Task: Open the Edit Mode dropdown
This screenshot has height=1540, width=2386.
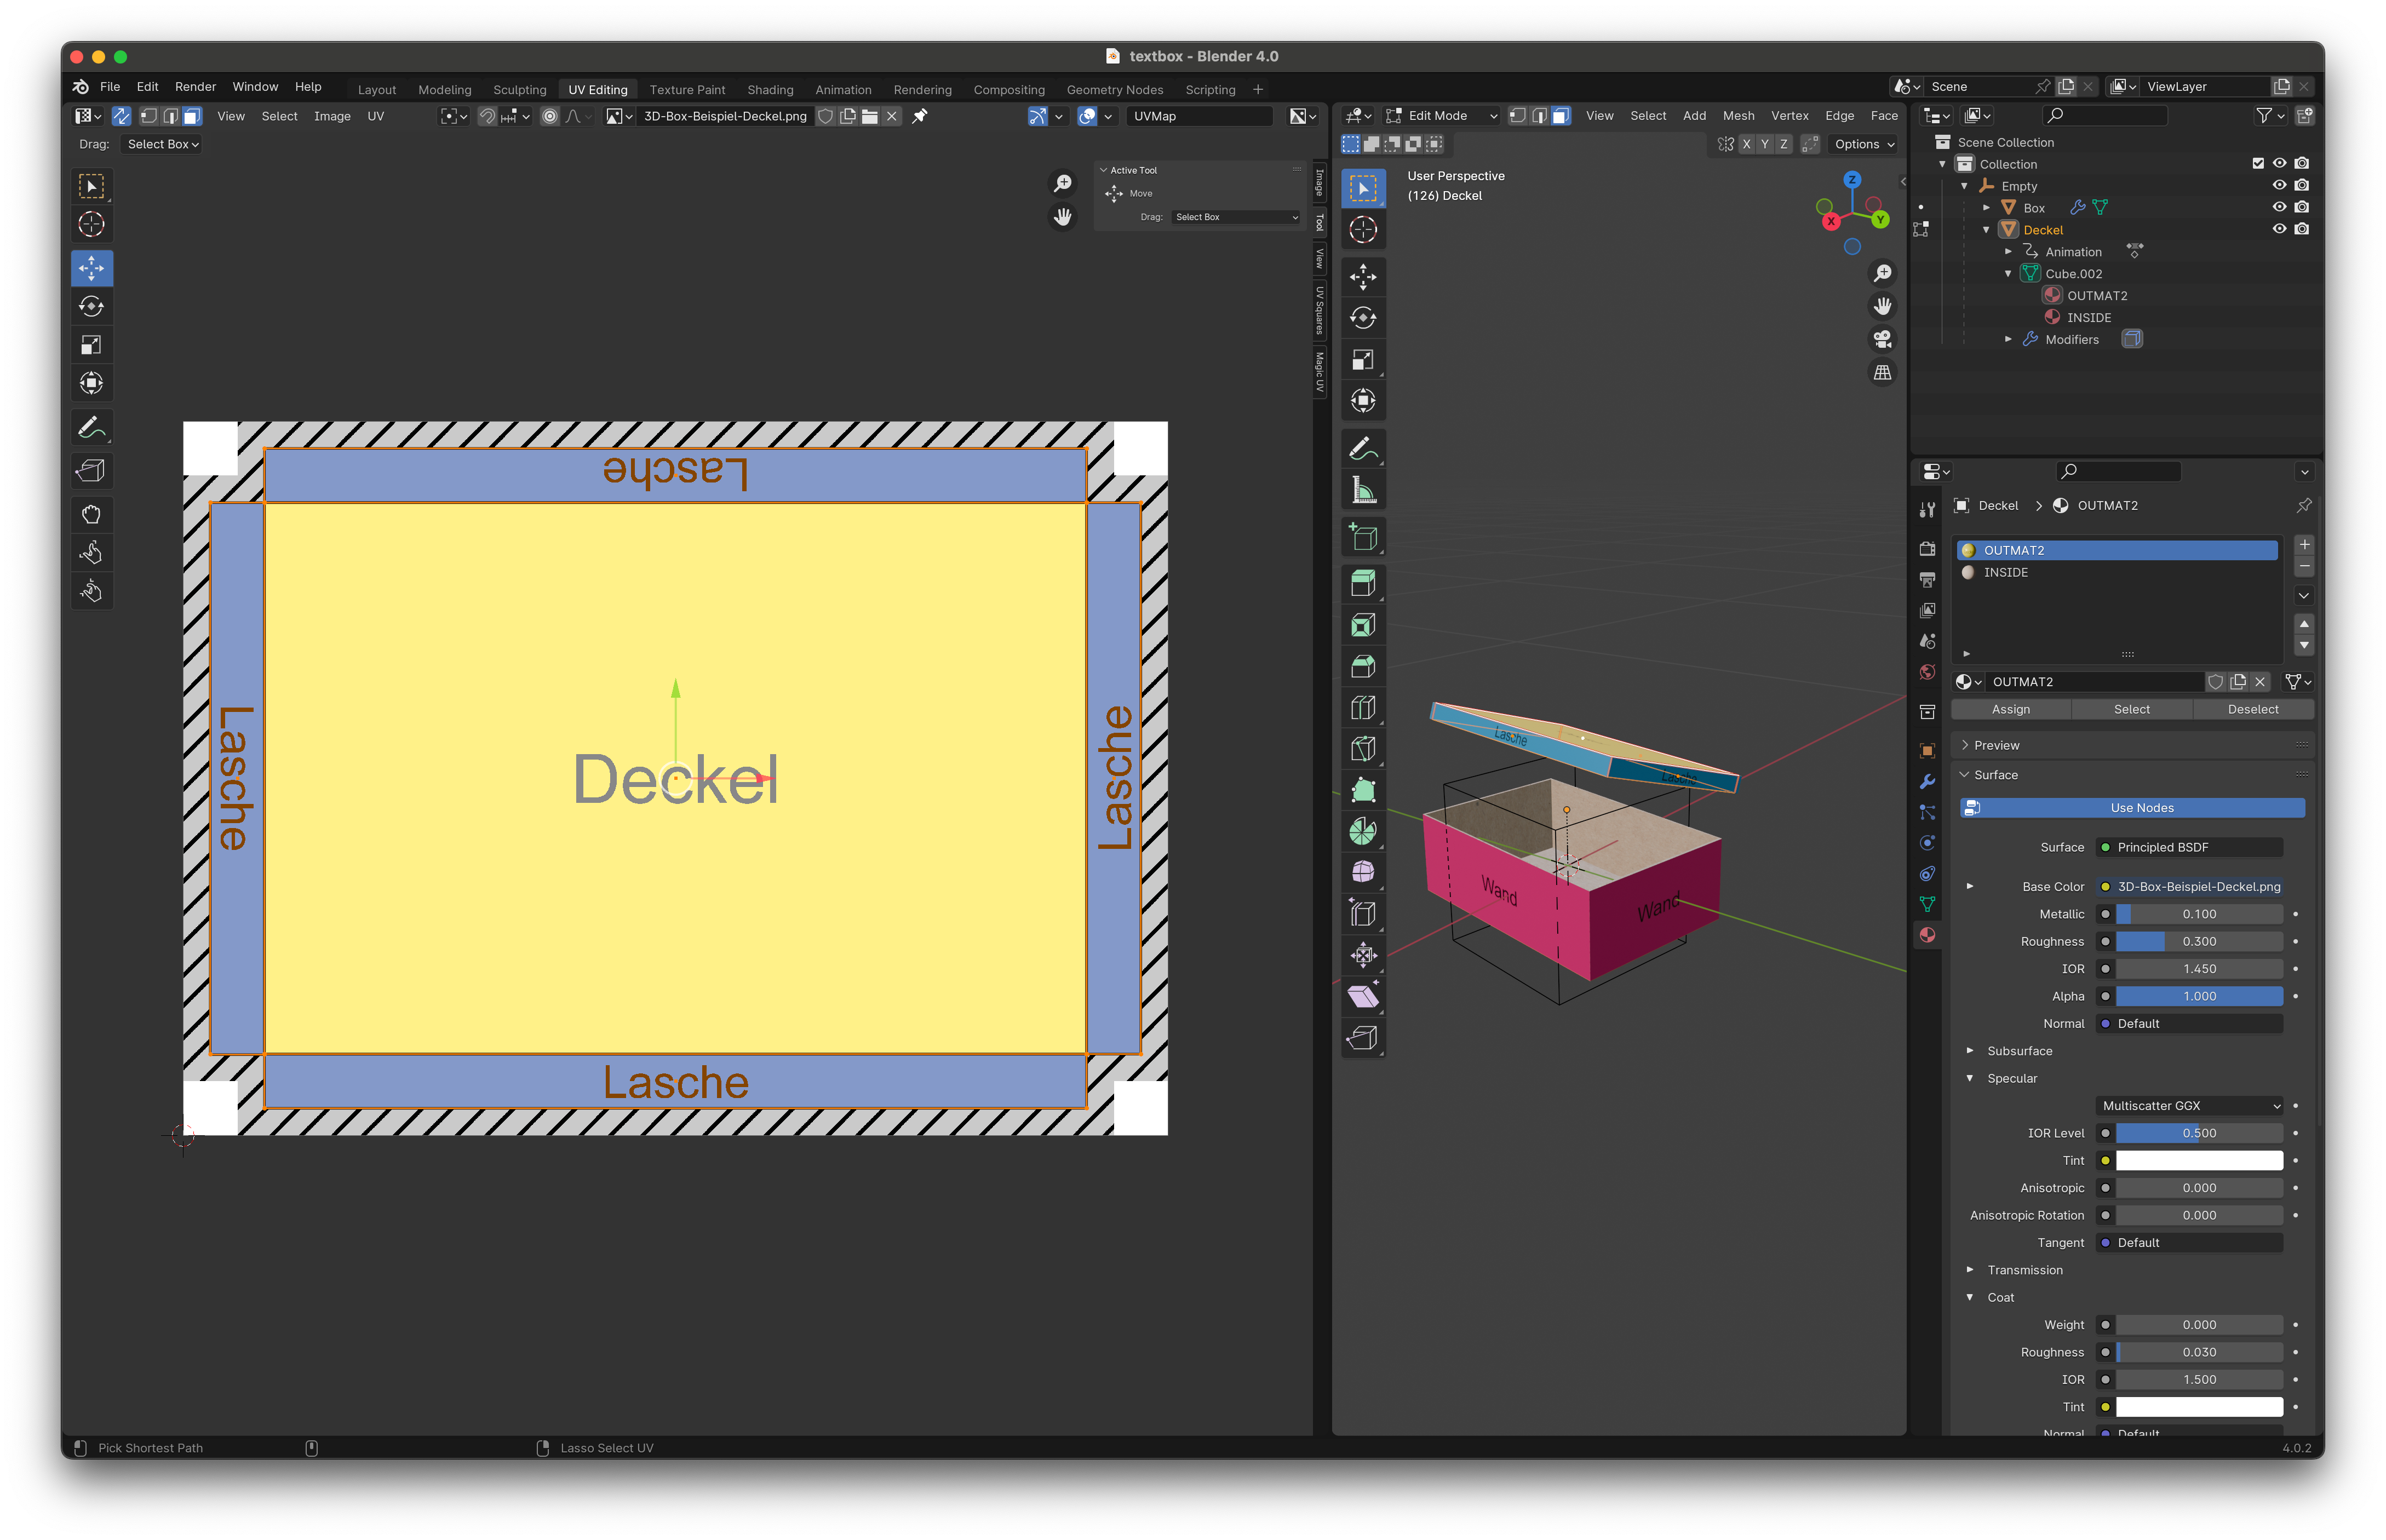Action: coord(1441,116)
